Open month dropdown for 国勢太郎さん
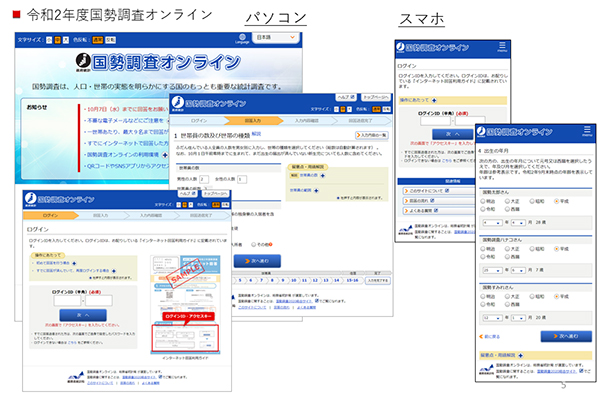 coord(518,222)
